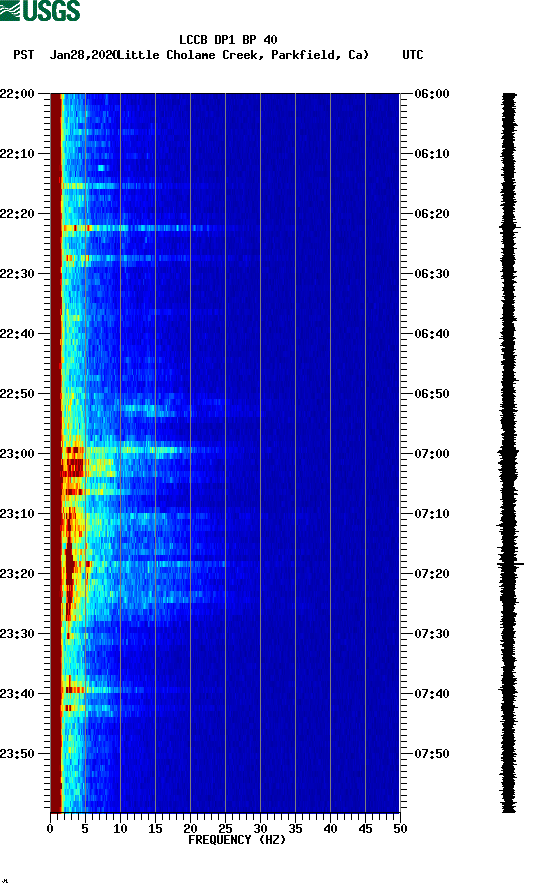Click the 'Jan28,2020' date text

[x=84, y=55]
